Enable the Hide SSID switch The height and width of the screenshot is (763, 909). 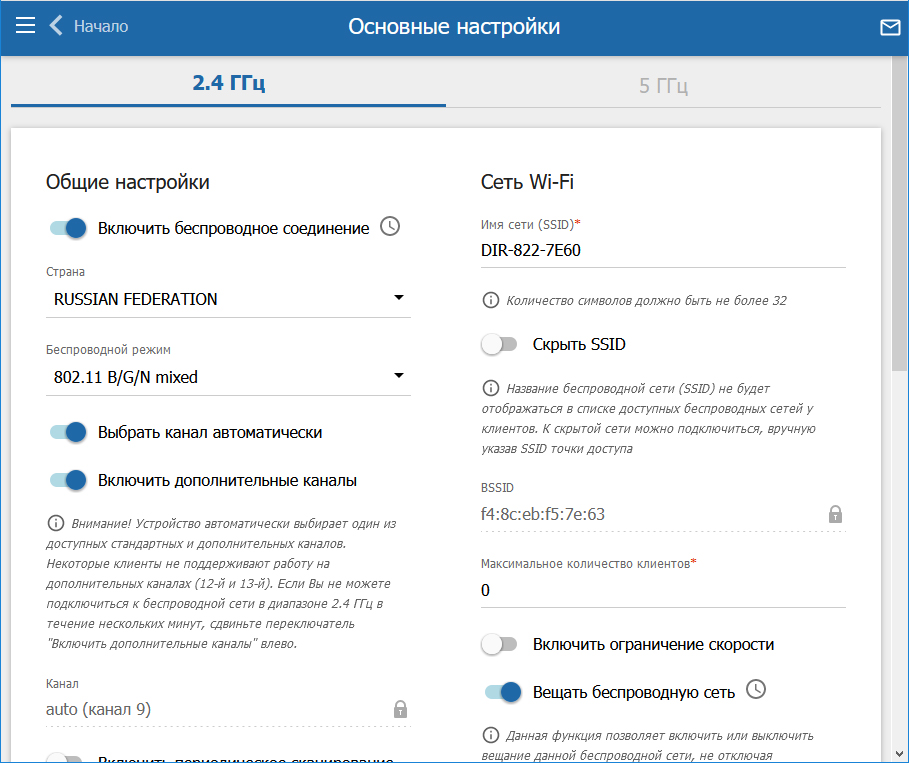coord(499,344)
